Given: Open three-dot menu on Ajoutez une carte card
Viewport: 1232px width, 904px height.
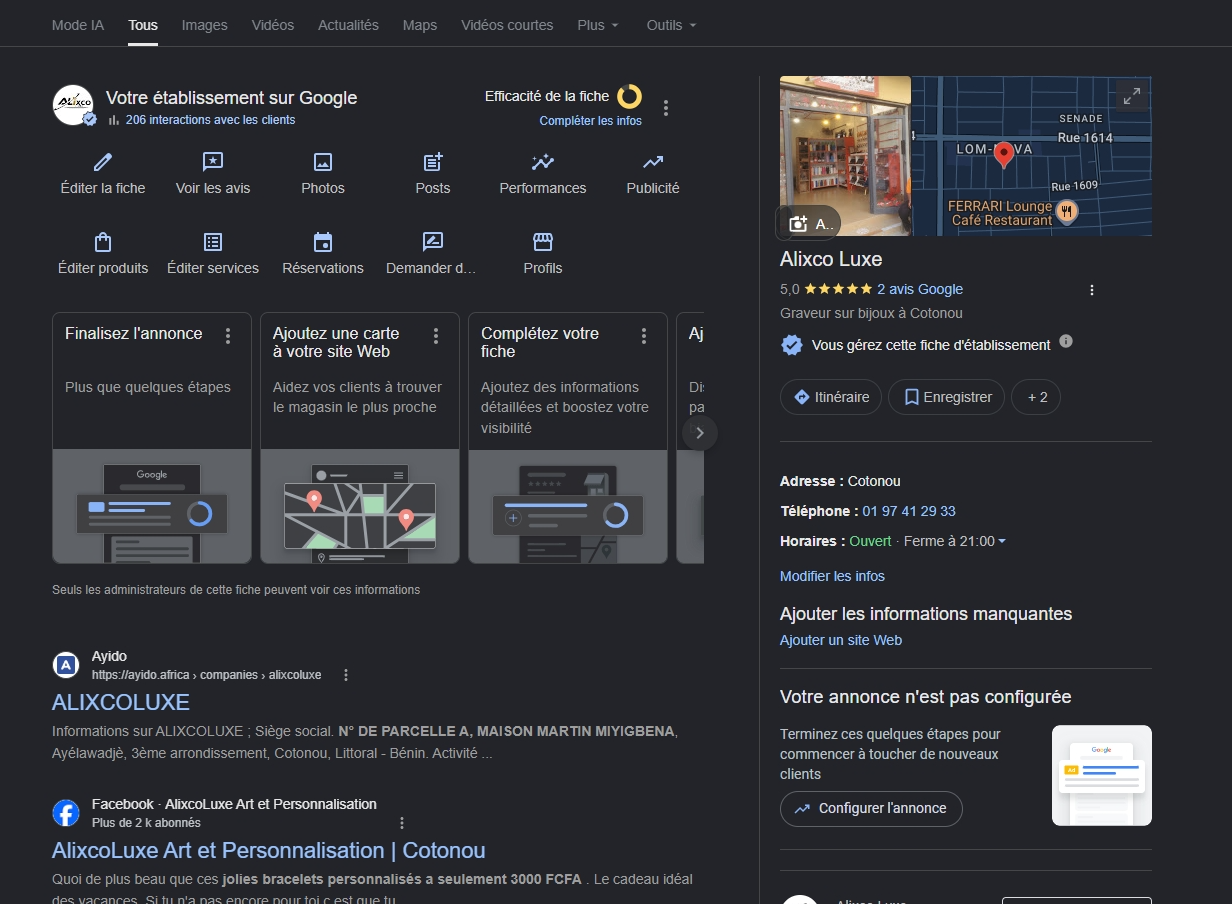Looking at the screenshot, I should point(436,336).
